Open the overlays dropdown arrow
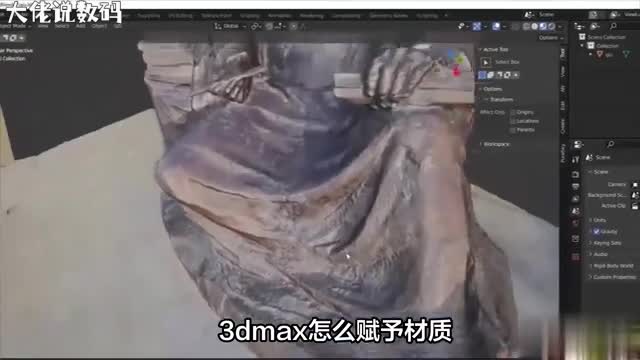This screenshot has height=360, width=640. (504, 26)
